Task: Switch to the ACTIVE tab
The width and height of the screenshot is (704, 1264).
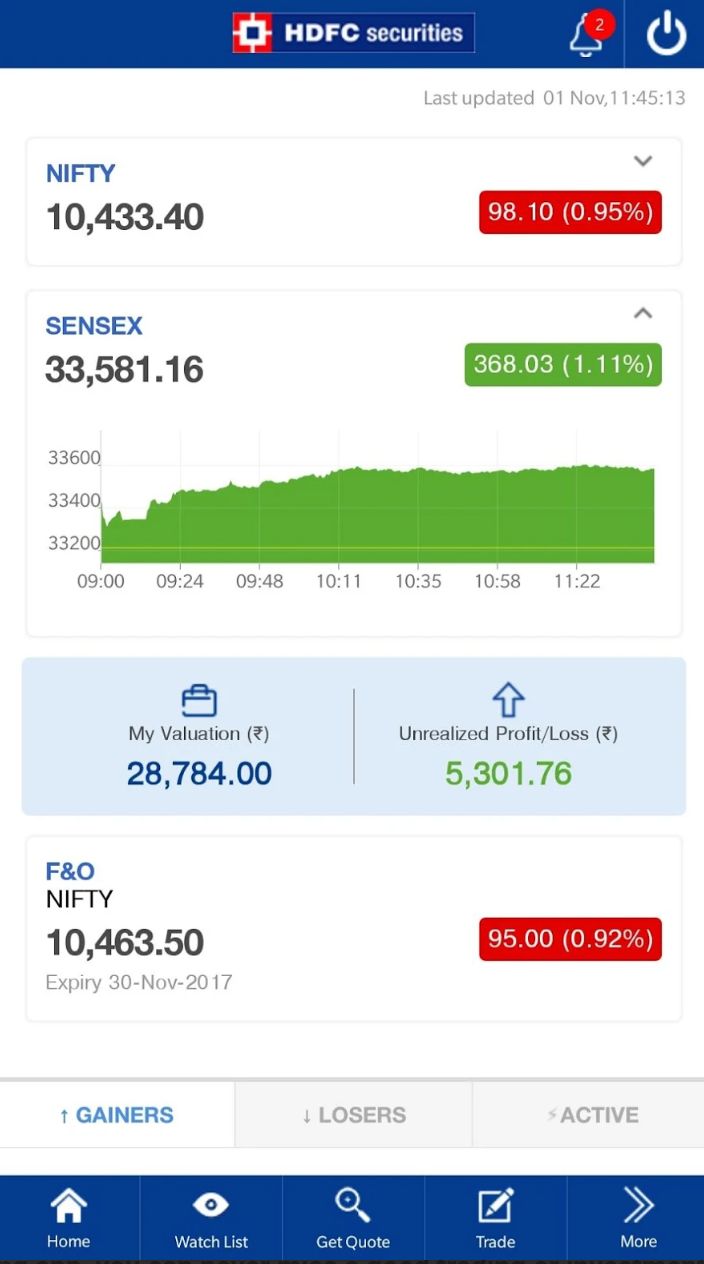Action: click(590, 1115)
